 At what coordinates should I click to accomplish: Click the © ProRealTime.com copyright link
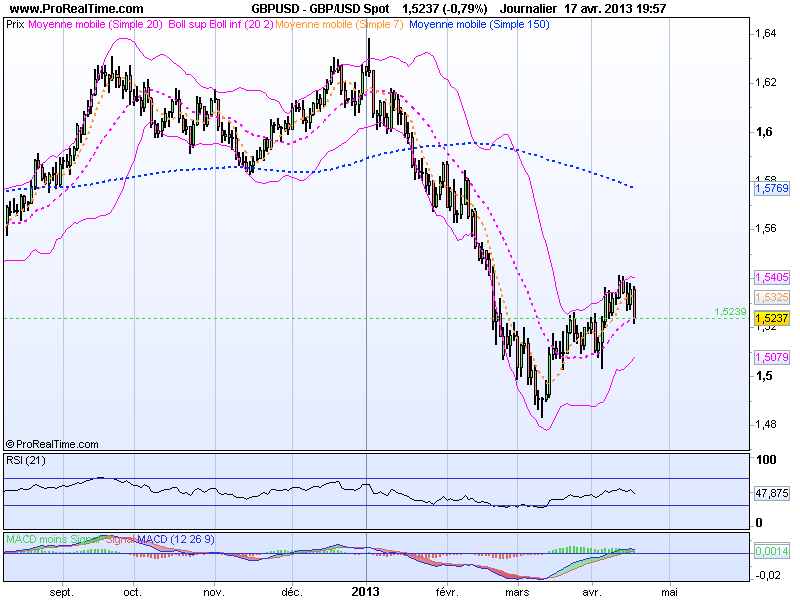tap(53, 441)
